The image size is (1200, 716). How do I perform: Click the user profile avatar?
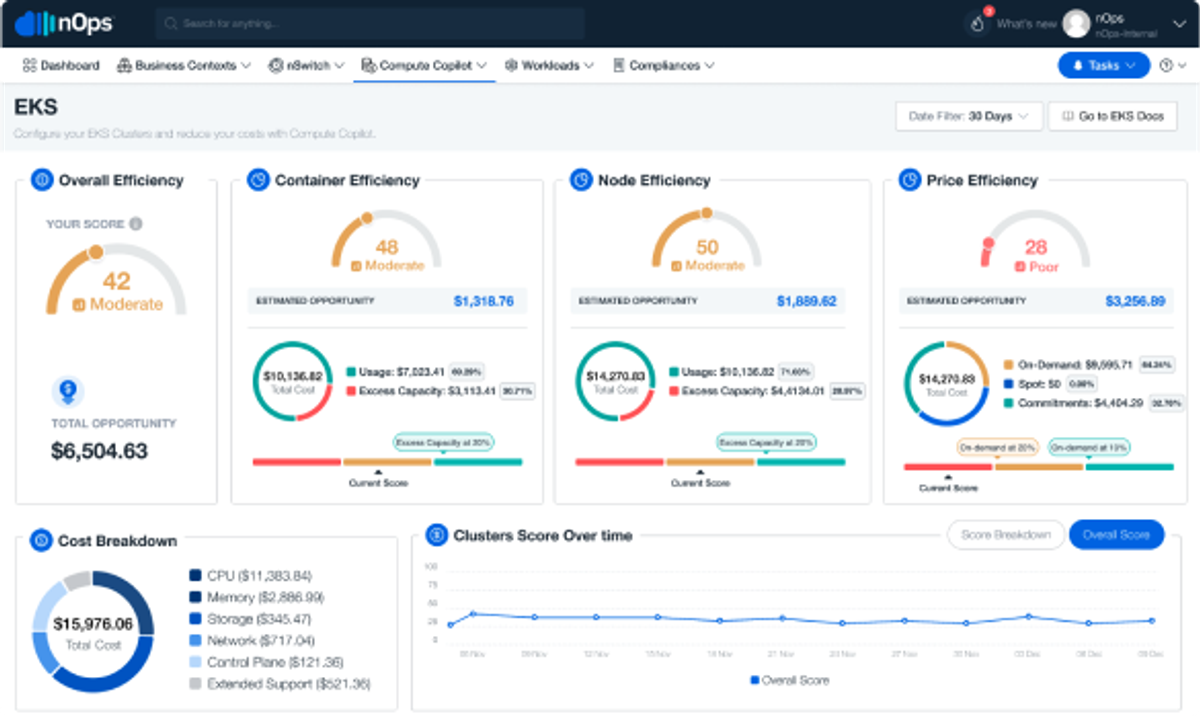point(1075,23)
